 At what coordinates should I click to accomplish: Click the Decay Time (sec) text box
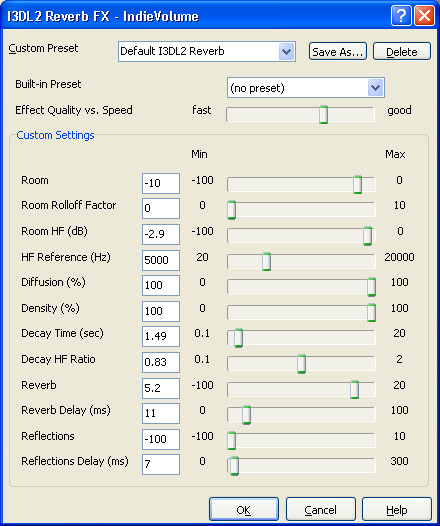[161, 336]
